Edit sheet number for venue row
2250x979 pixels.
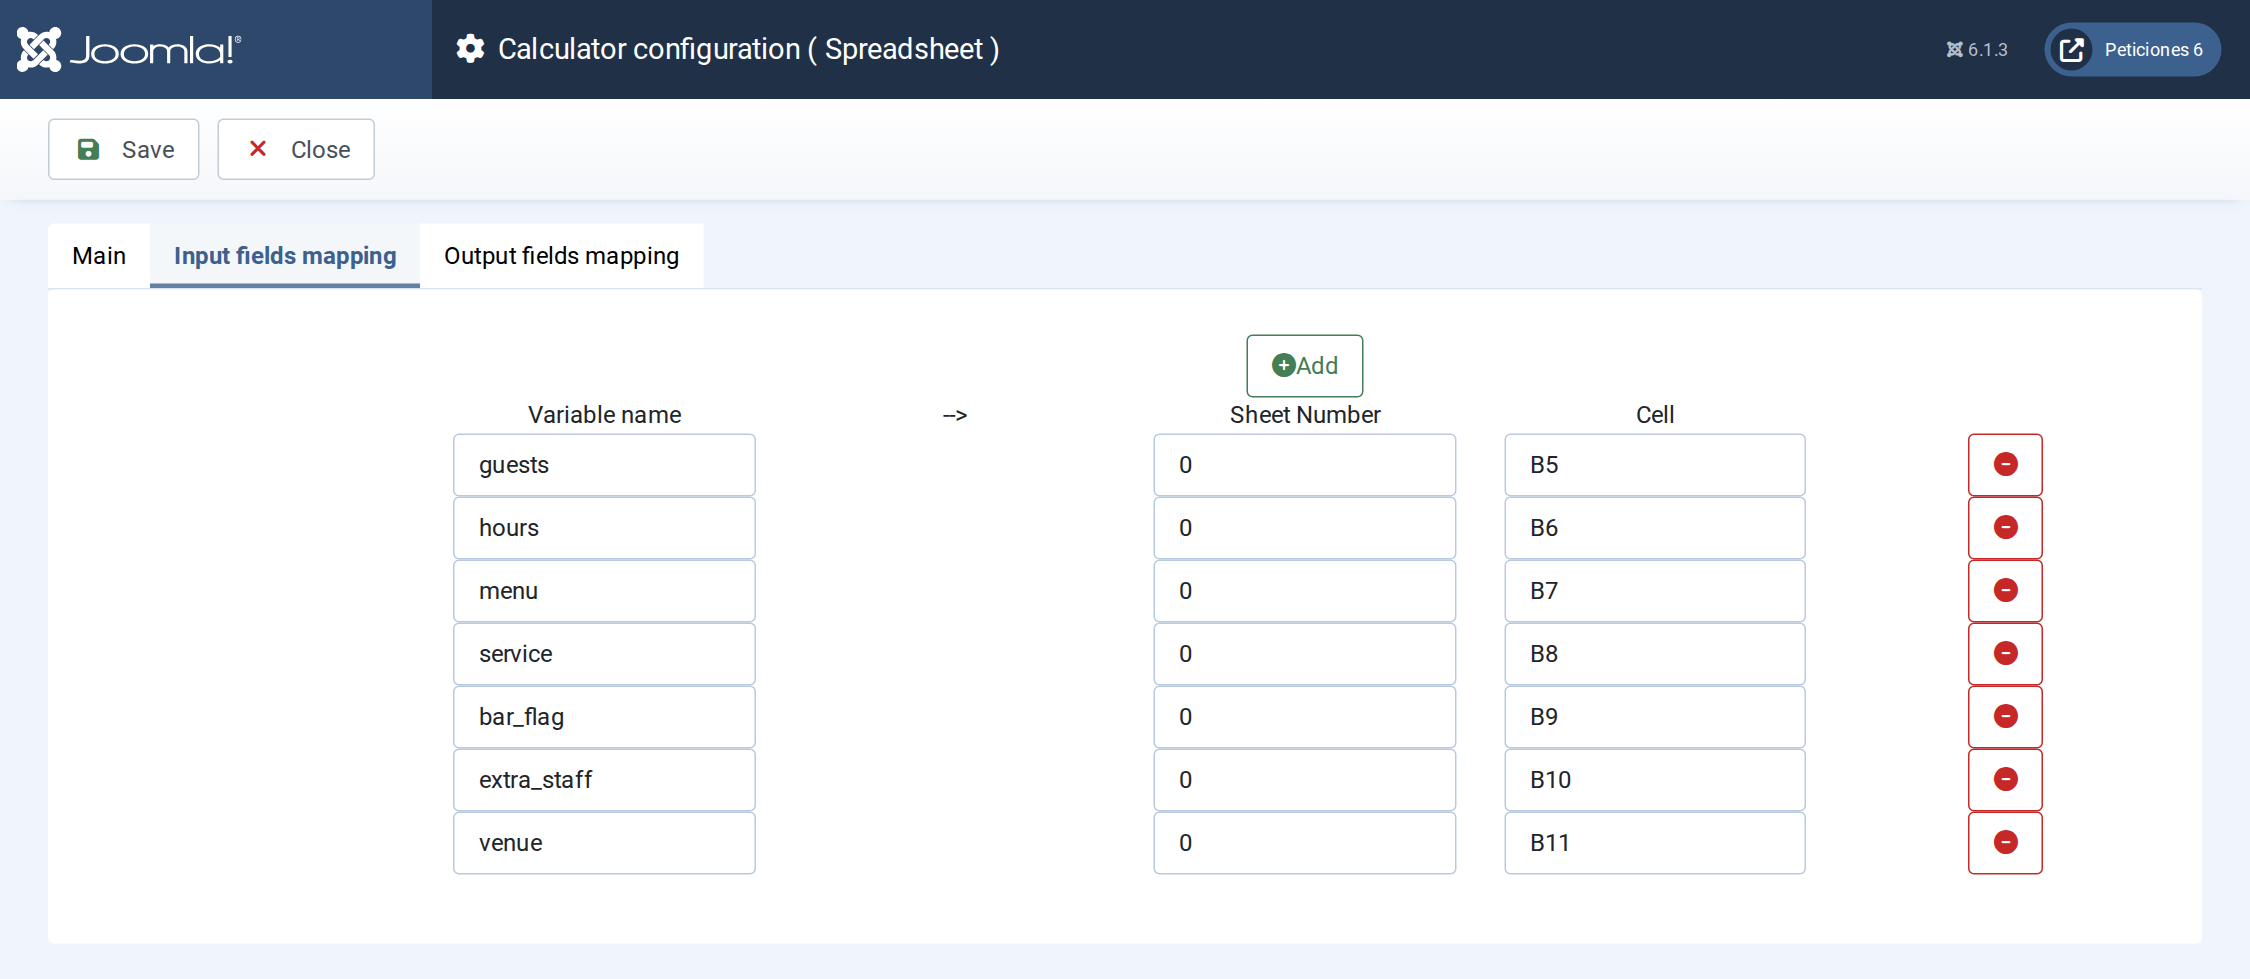[x=1305, y=843]
